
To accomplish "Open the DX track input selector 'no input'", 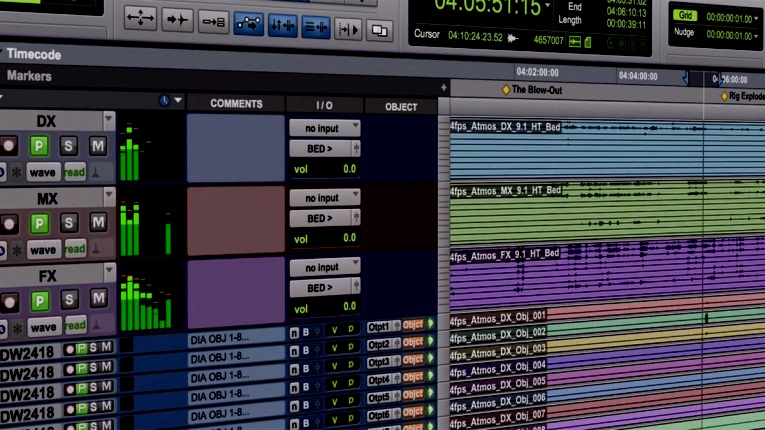I will click(324, 128).
